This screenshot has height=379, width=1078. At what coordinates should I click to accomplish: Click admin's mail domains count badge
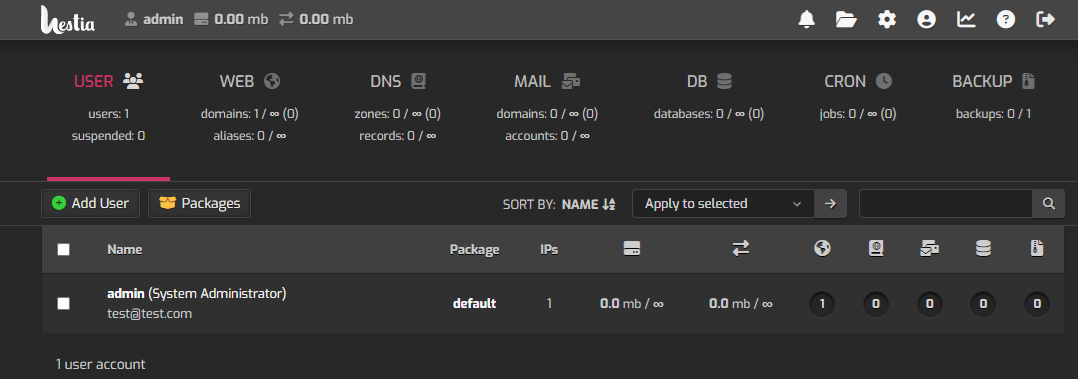pyautogui.click(x=930, y=303)
